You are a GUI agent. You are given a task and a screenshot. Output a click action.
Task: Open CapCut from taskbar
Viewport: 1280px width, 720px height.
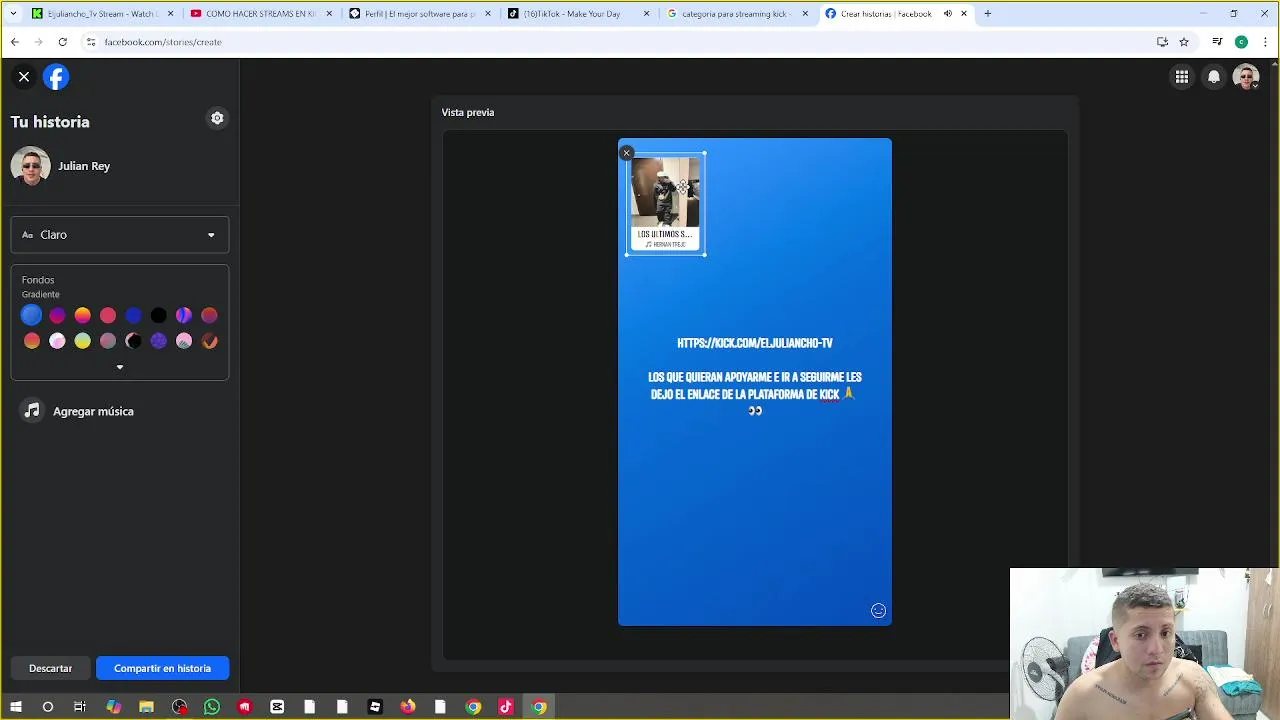(x=277, y=707)
